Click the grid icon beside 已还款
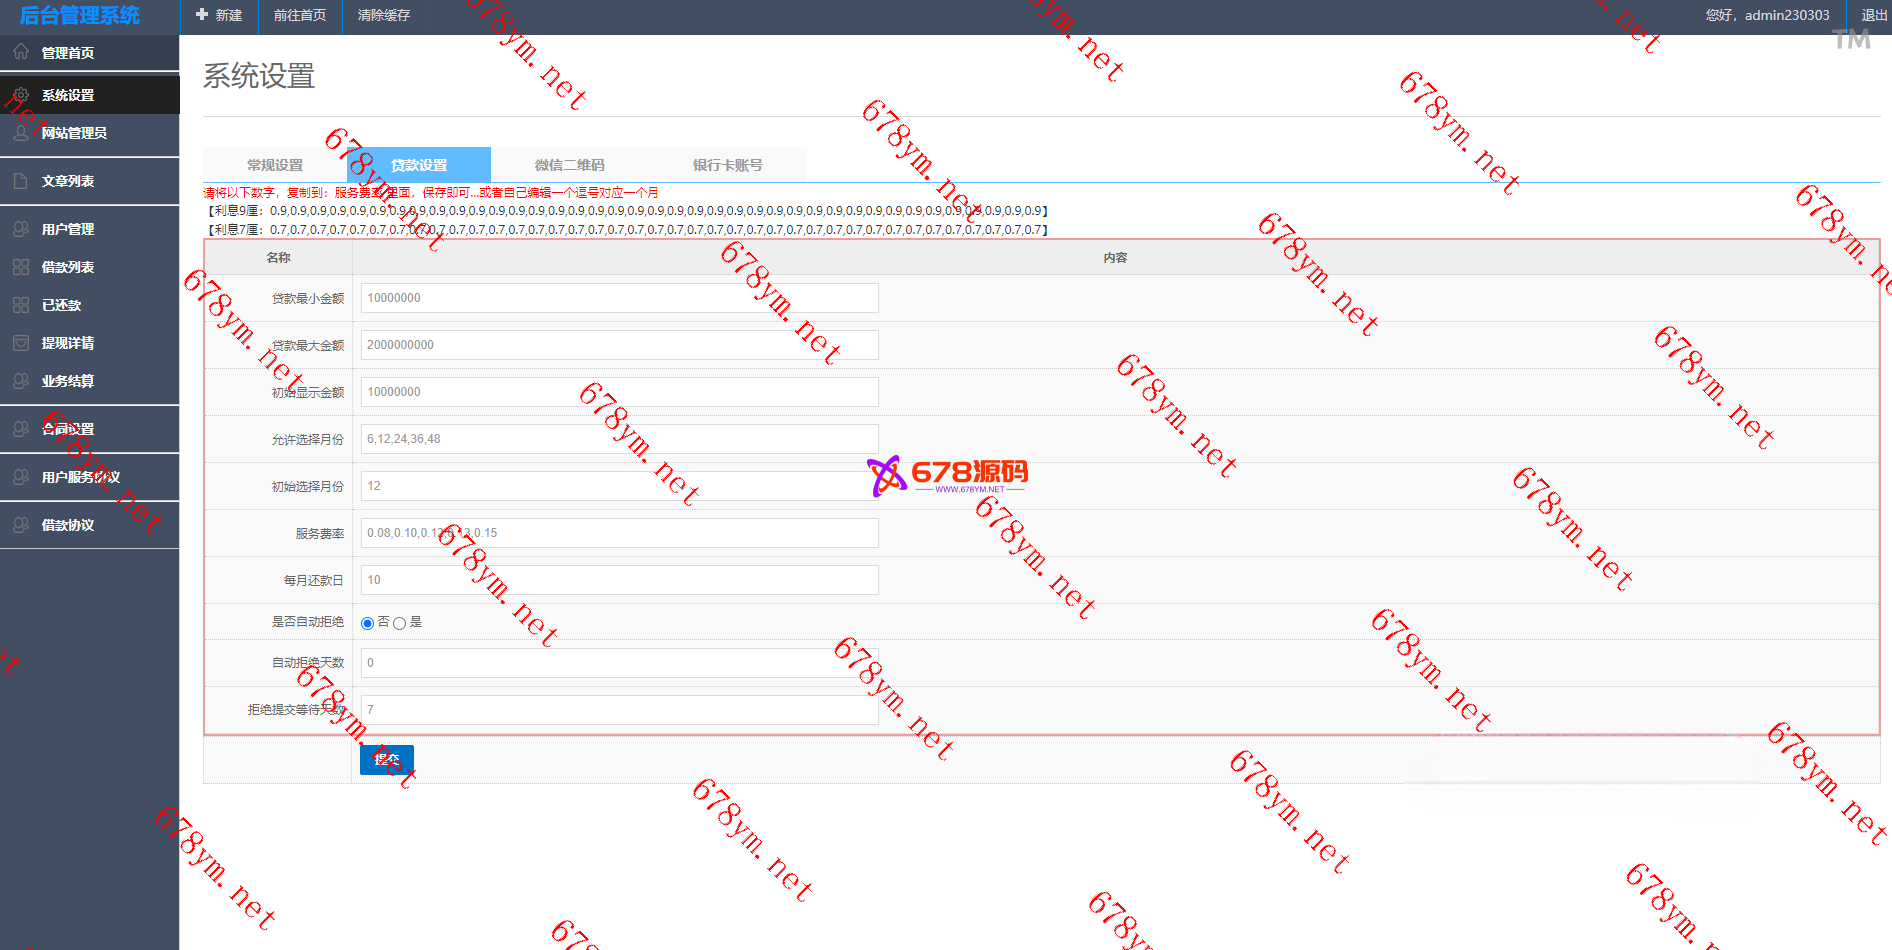Screen dimensions: 1892x950 pyautogui.click(x=21, y=305)
